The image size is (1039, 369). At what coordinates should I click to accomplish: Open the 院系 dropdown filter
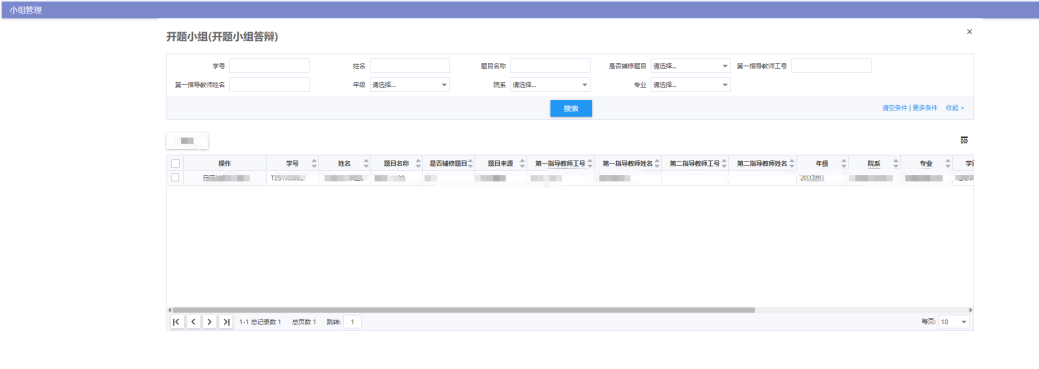[x=550, y=85]
